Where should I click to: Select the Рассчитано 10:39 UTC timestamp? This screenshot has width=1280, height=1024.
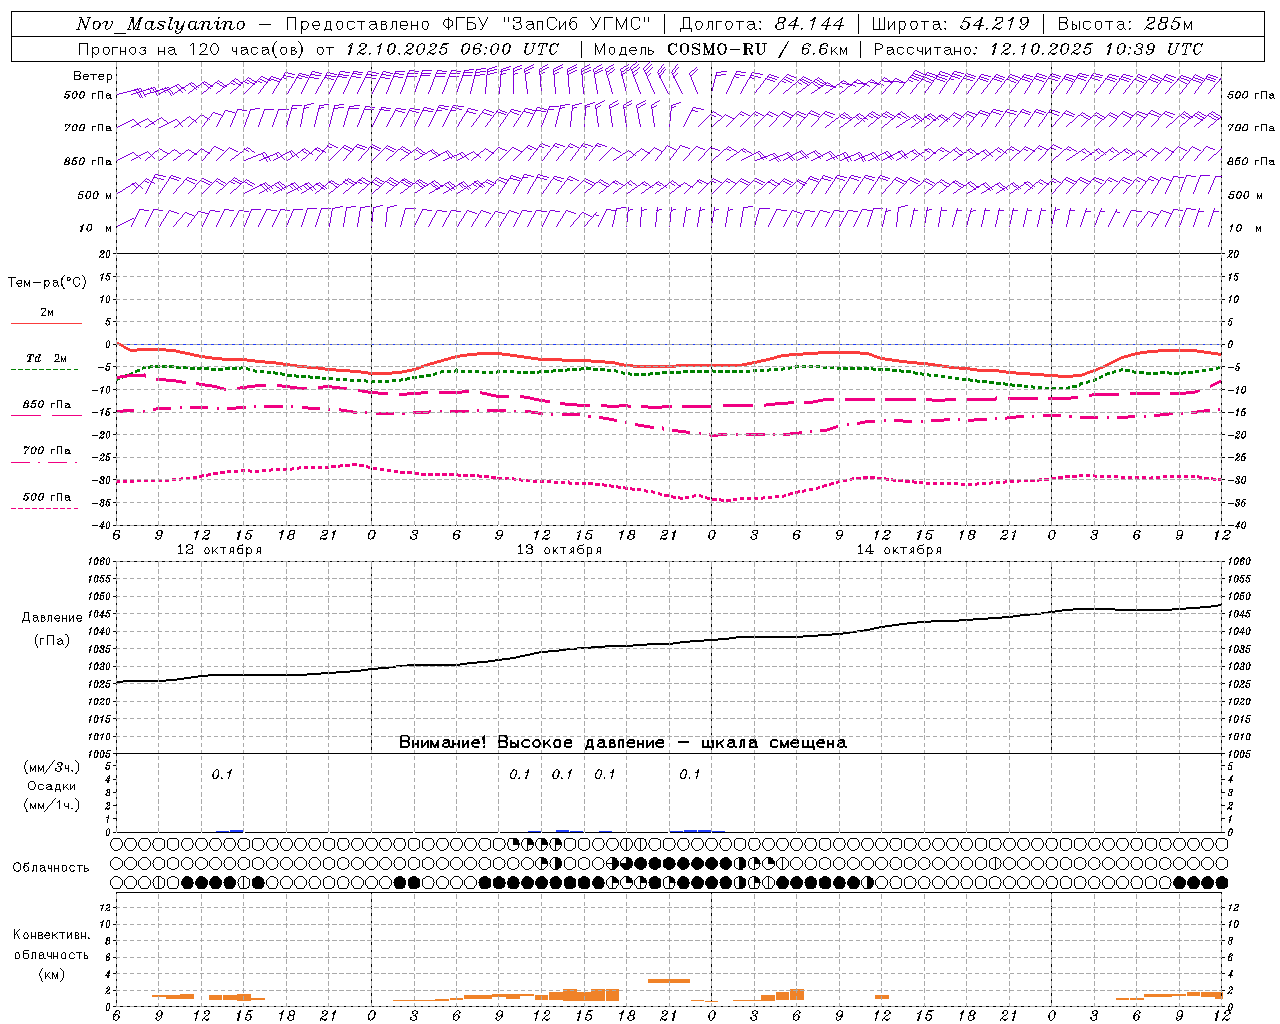point(1038,49)
